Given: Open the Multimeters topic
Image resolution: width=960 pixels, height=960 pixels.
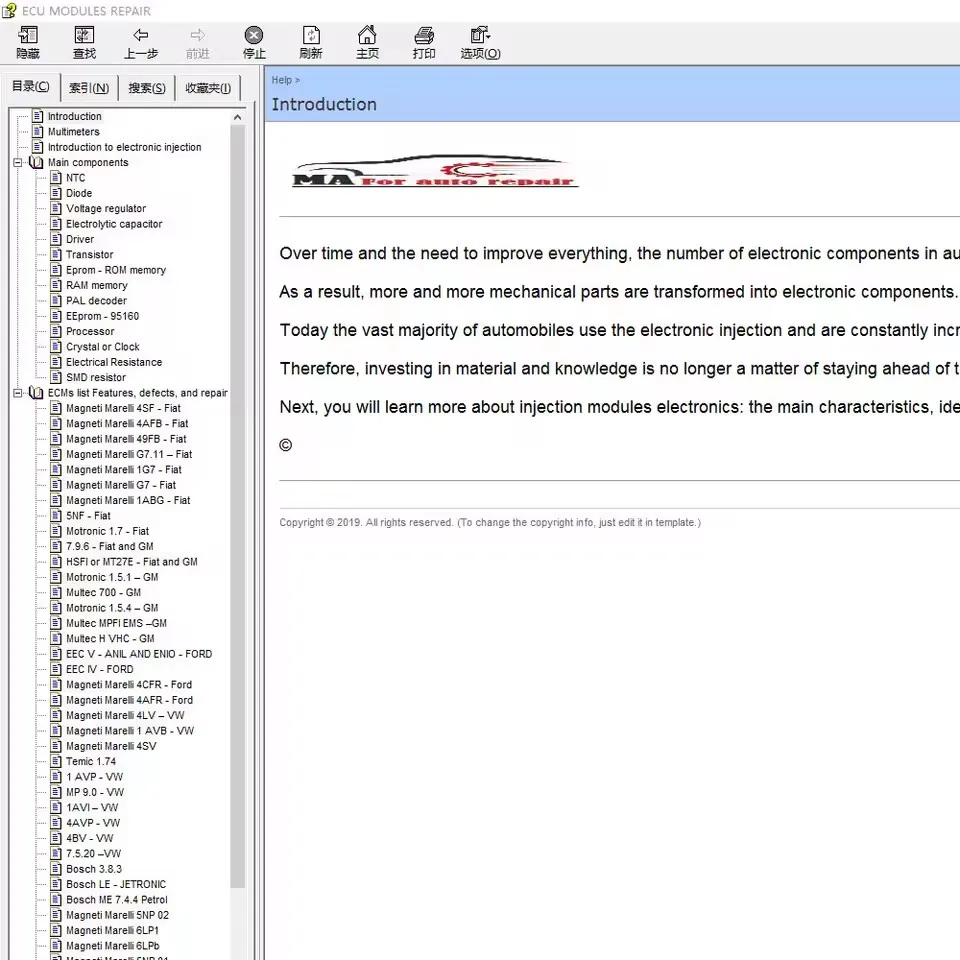Looking at the screenshot, I should click(73, 132).
